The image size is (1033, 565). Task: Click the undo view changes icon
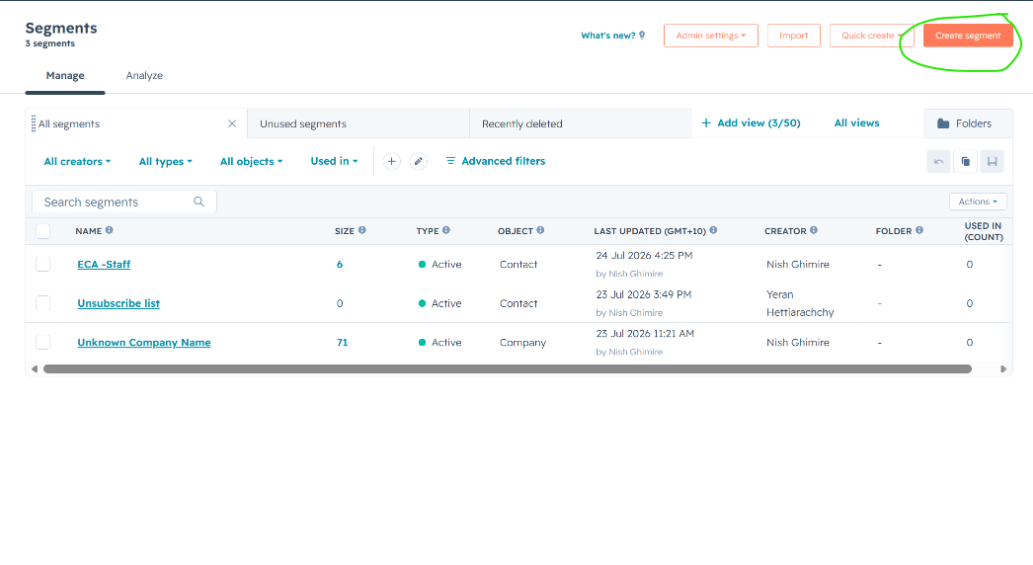pyautogui.click(x=938, y=161)
